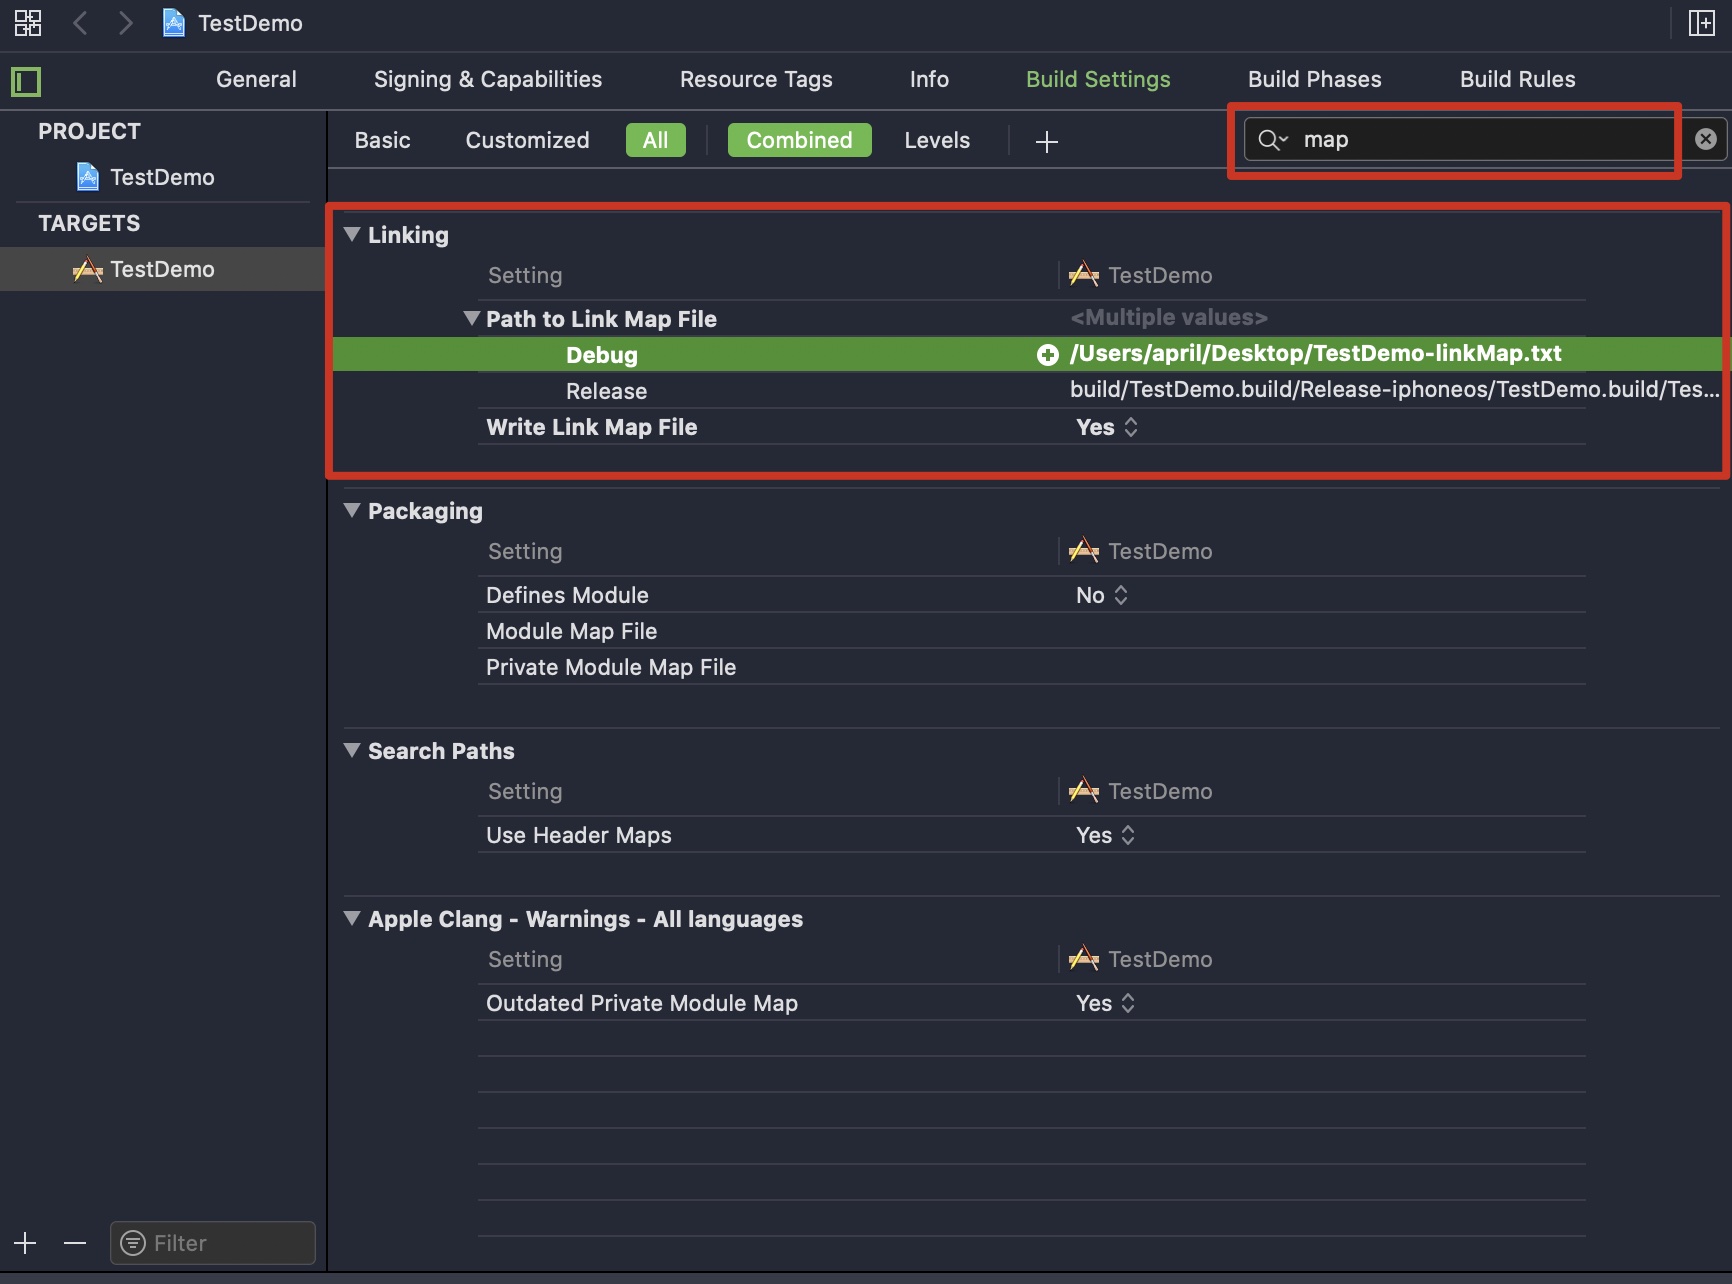The image size is (1732, 1284).
Task: Collapse the Linking section
Action: click(352, 234)
